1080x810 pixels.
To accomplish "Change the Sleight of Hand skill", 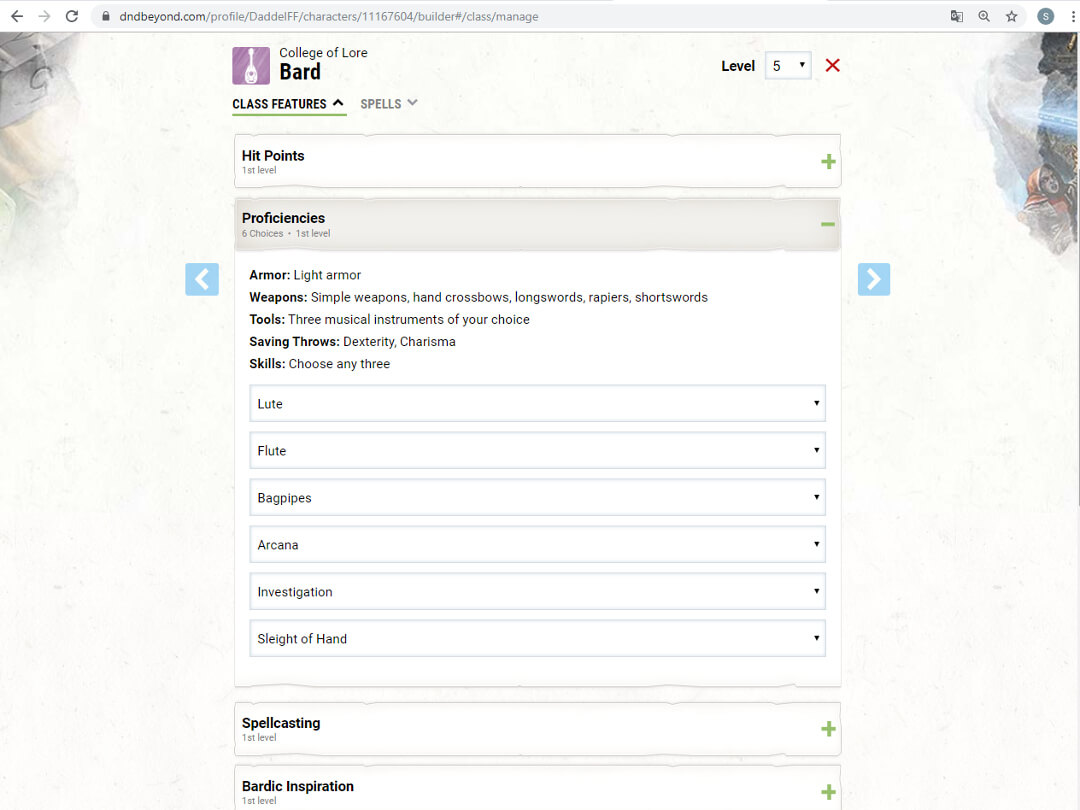I will click(537, 639).
